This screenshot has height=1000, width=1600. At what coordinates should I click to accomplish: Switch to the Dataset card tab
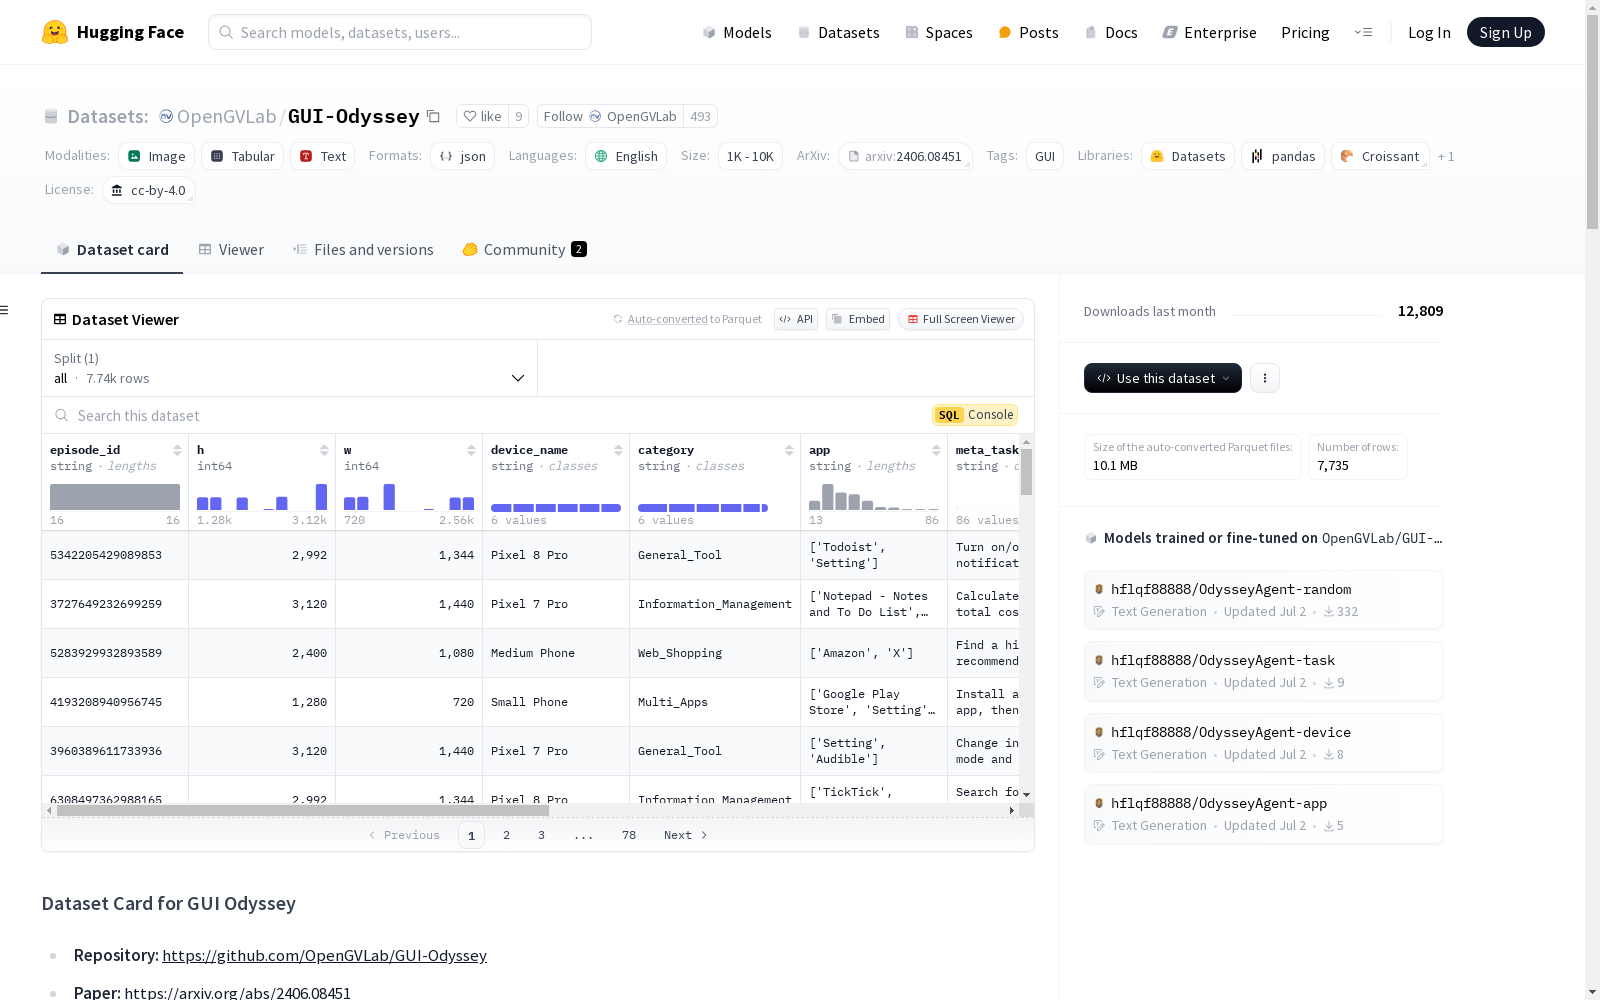pyautogui.click(x=112, y=250)
